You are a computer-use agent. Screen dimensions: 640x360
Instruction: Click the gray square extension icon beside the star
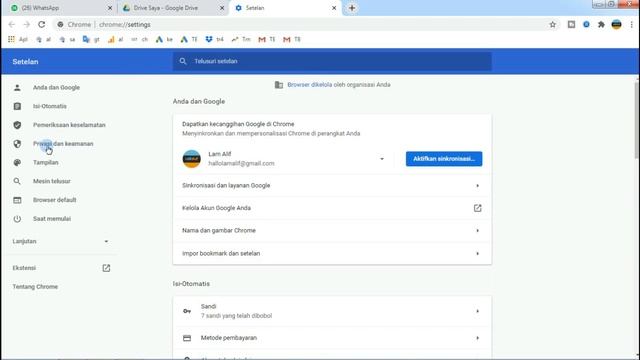(x=571, y=24)
